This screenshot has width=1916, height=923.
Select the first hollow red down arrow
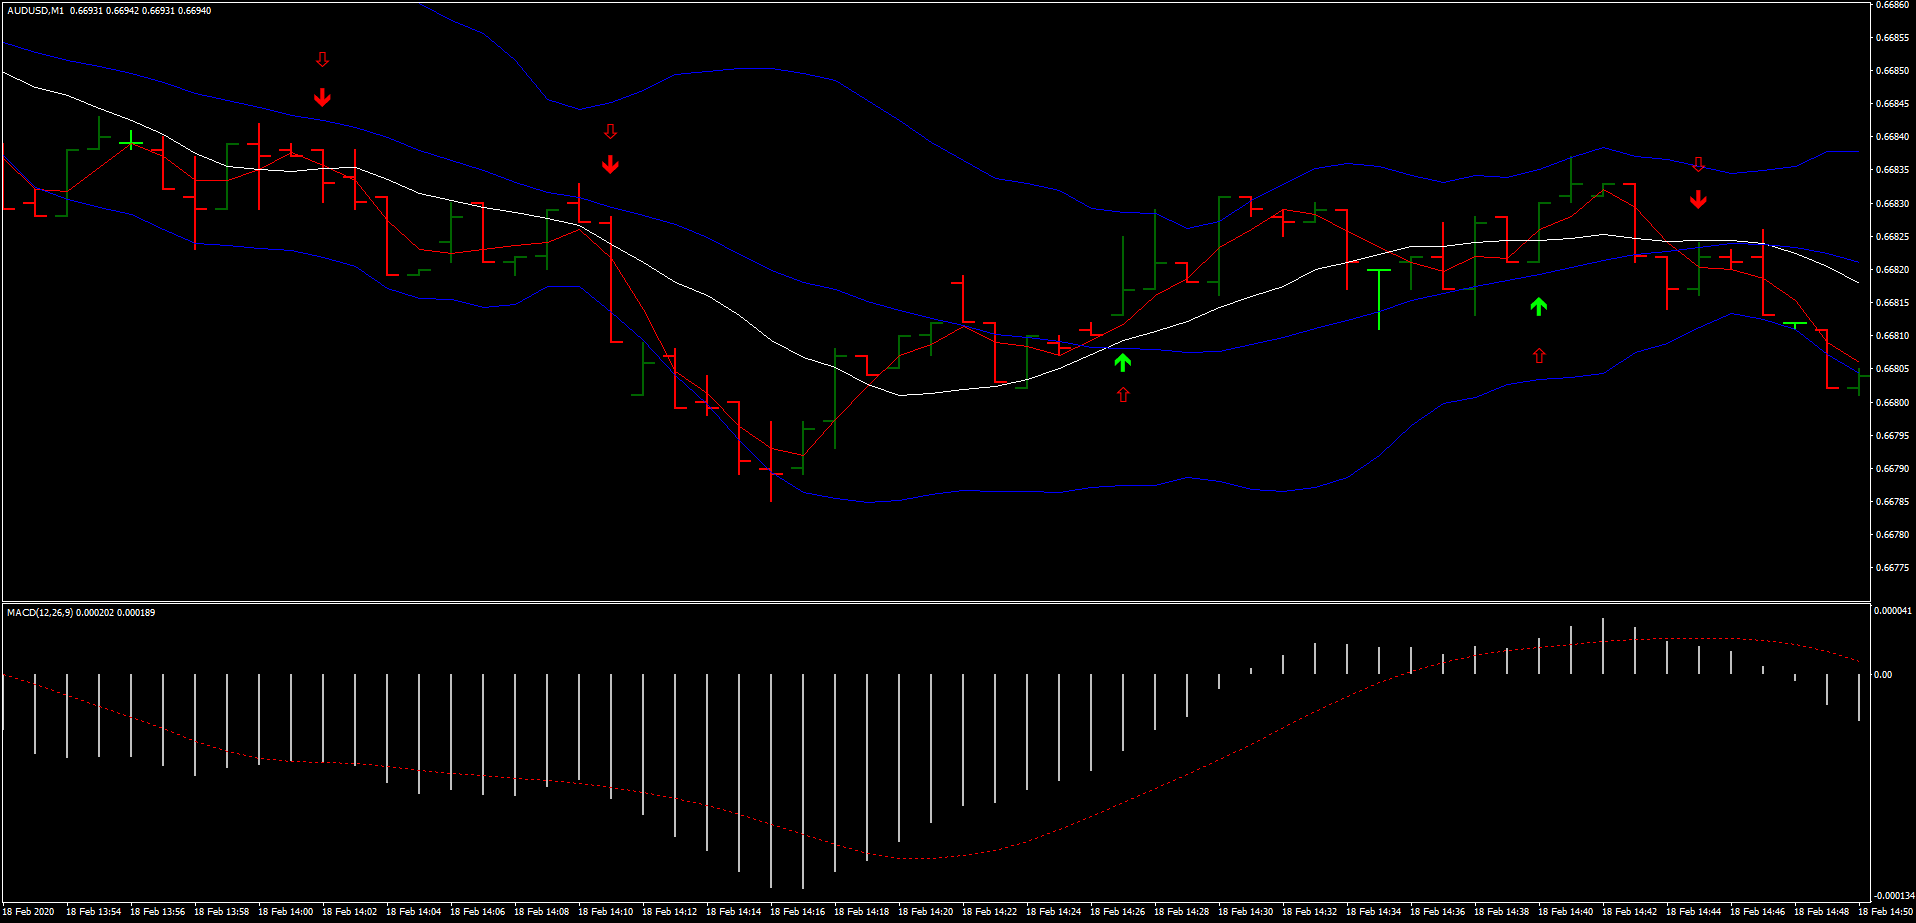pos(322,60)
